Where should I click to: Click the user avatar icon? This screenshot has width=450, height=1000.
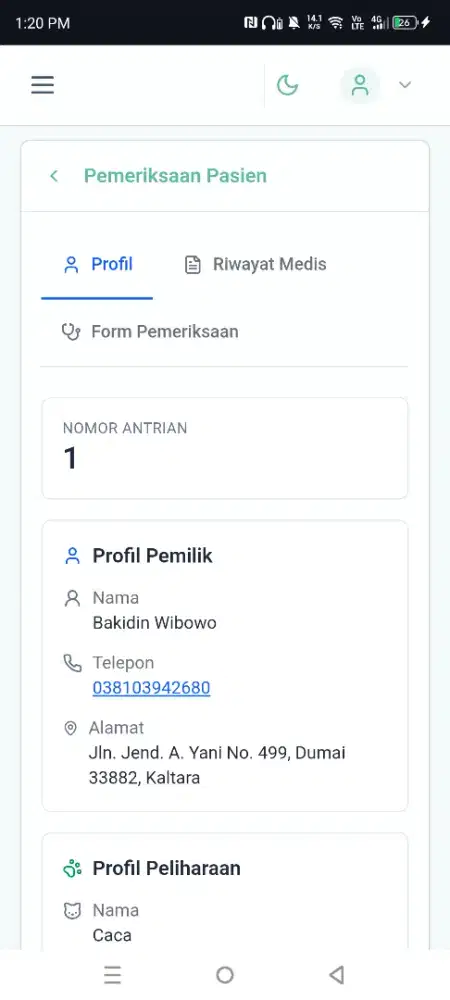point(360,85)
